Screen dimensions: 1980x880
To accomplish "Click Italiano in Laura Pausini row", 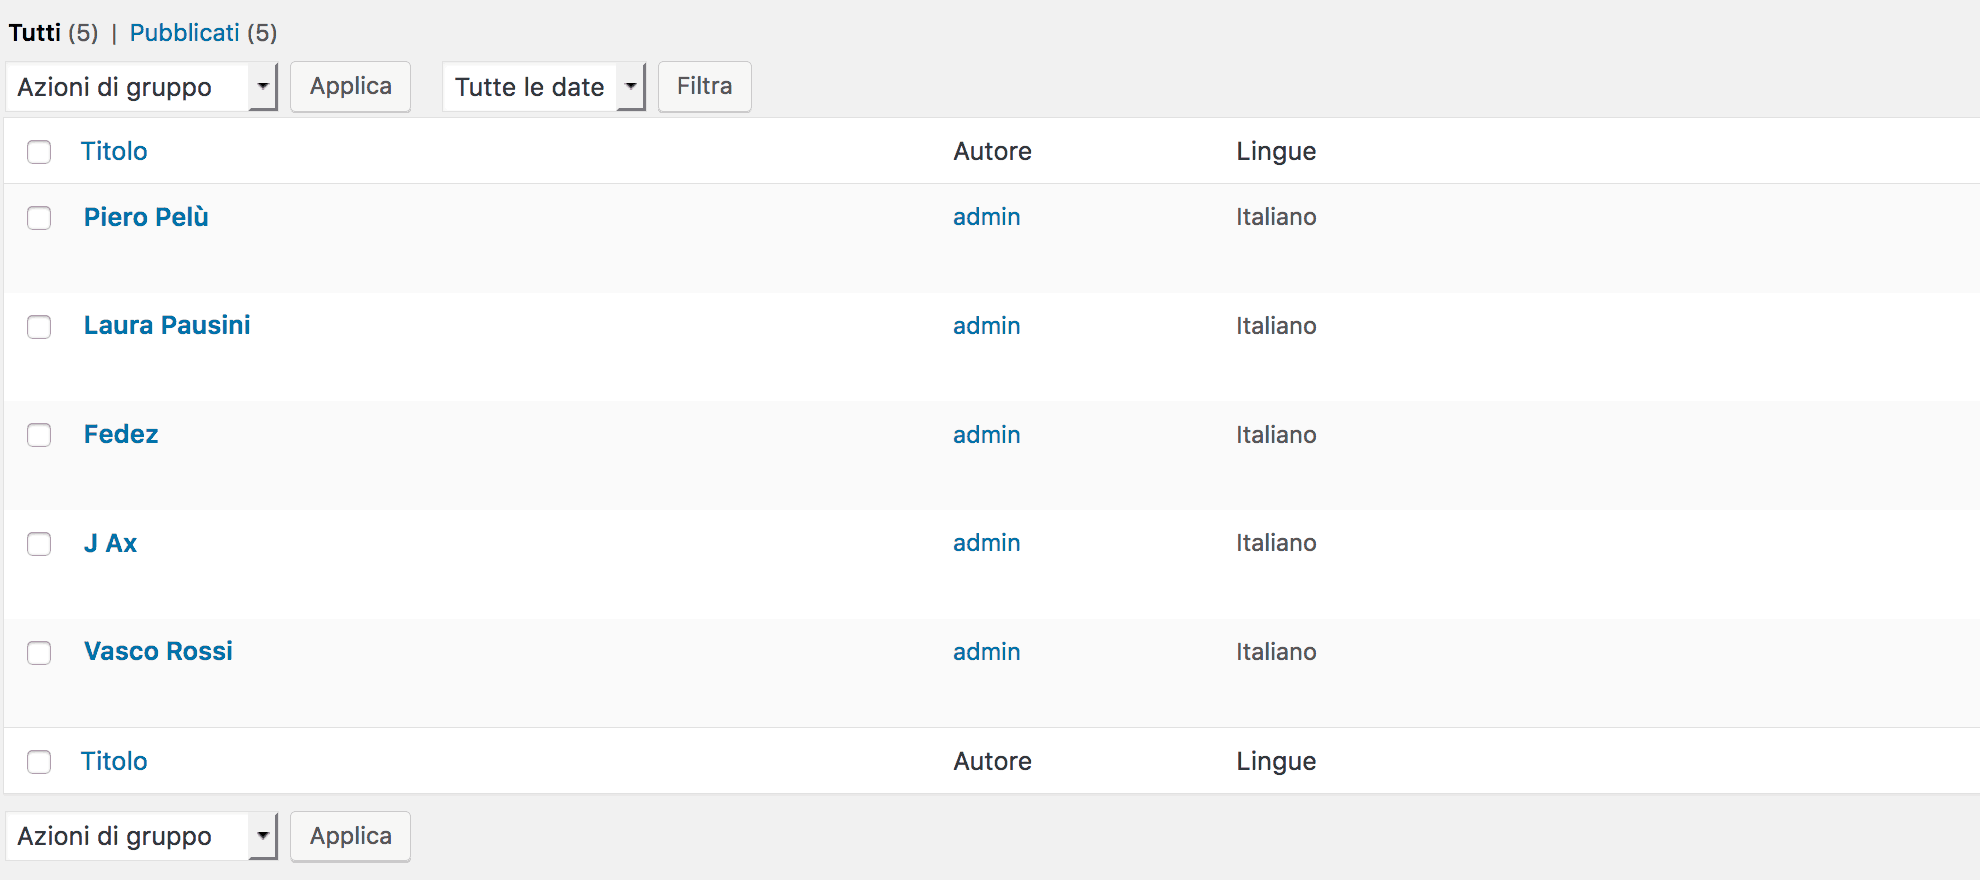I will pos(1276,326).
